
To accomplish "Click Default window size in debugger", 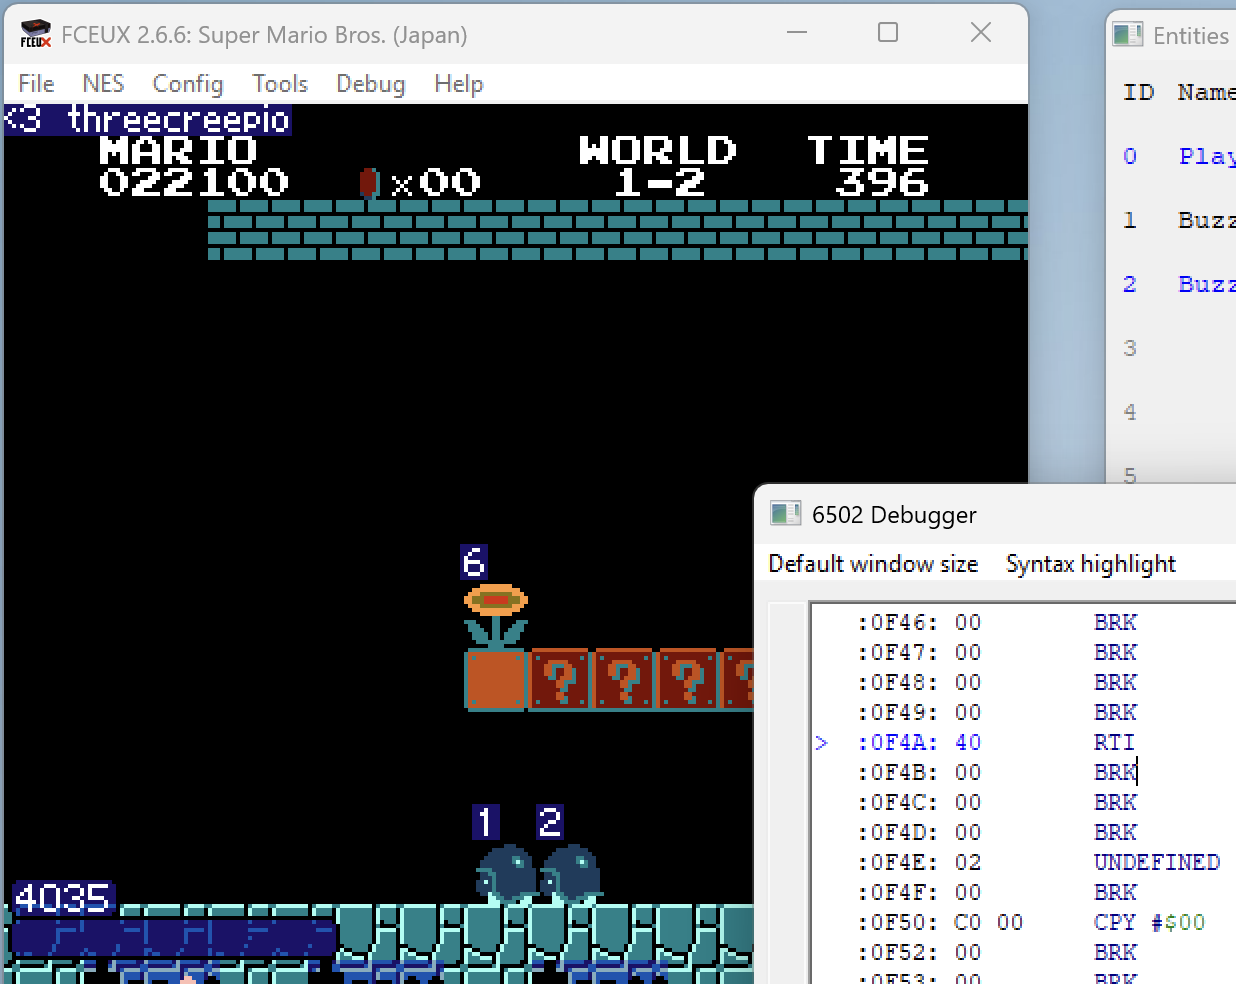I will [x=872, y=564].
